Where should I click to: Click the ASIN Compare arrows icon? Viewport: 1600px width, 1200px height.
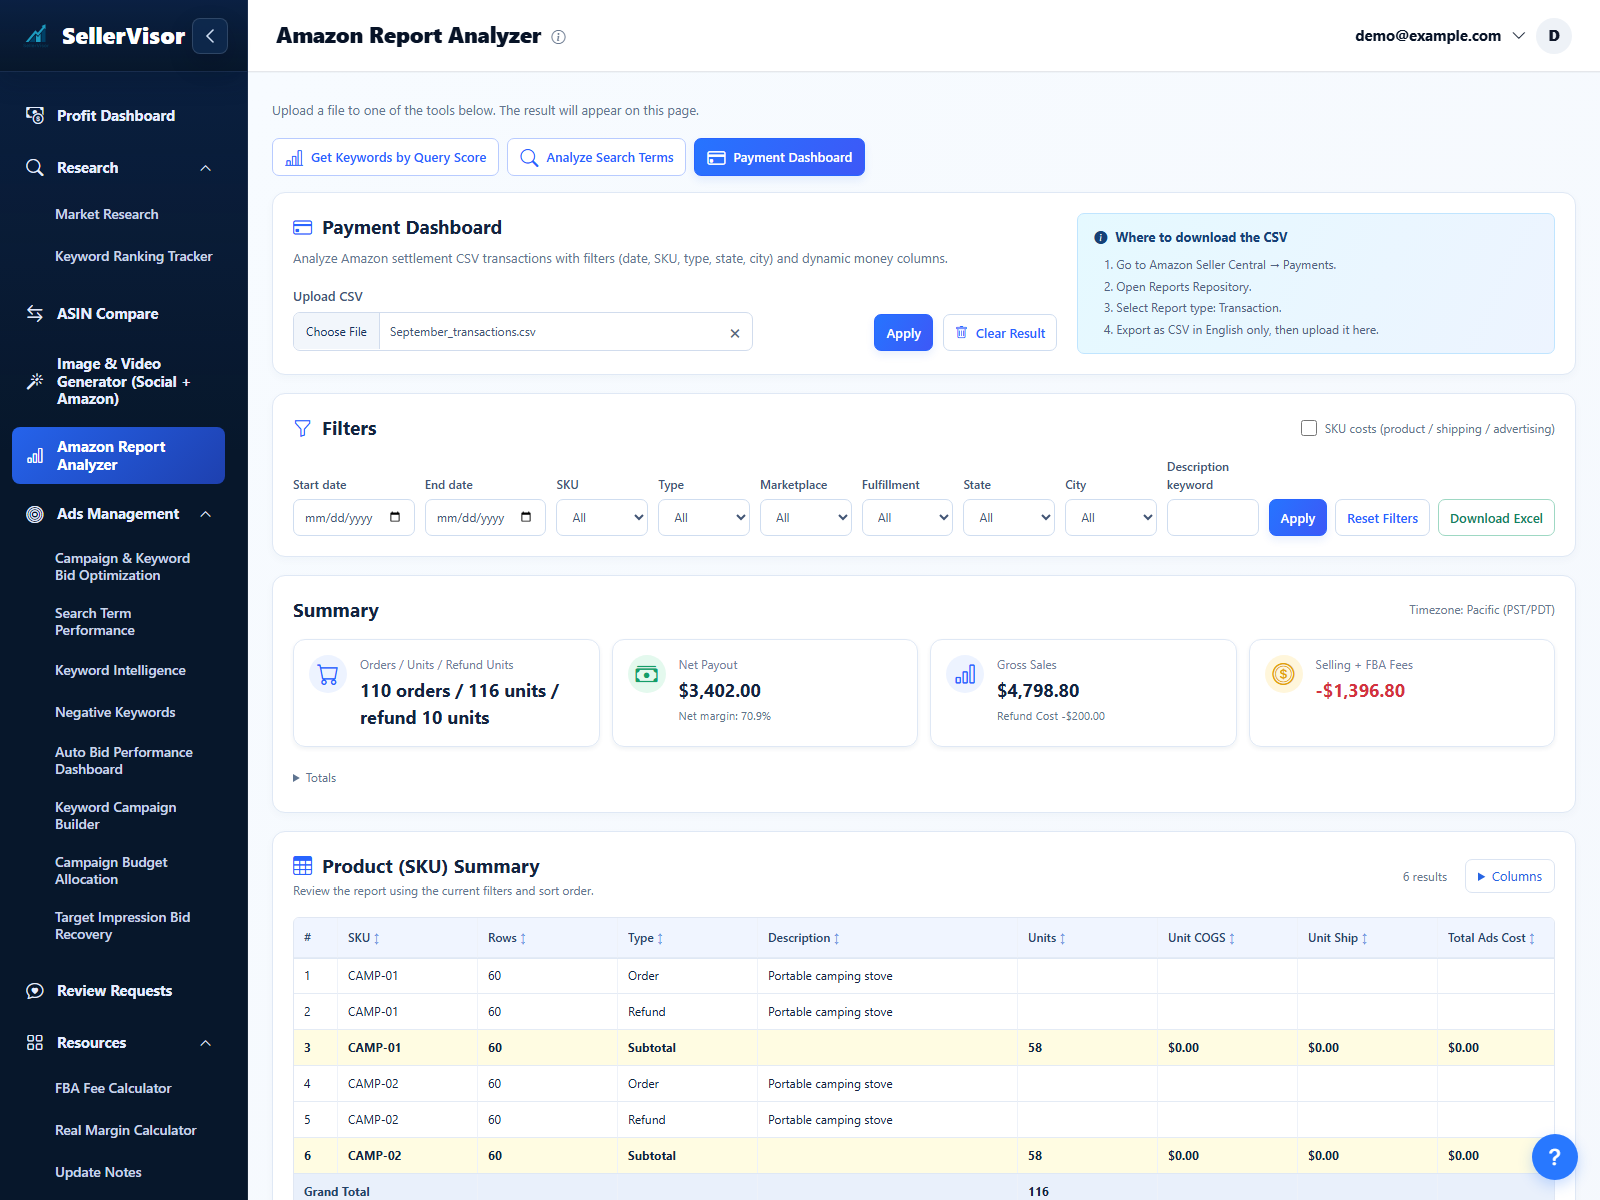pos(35,314)
